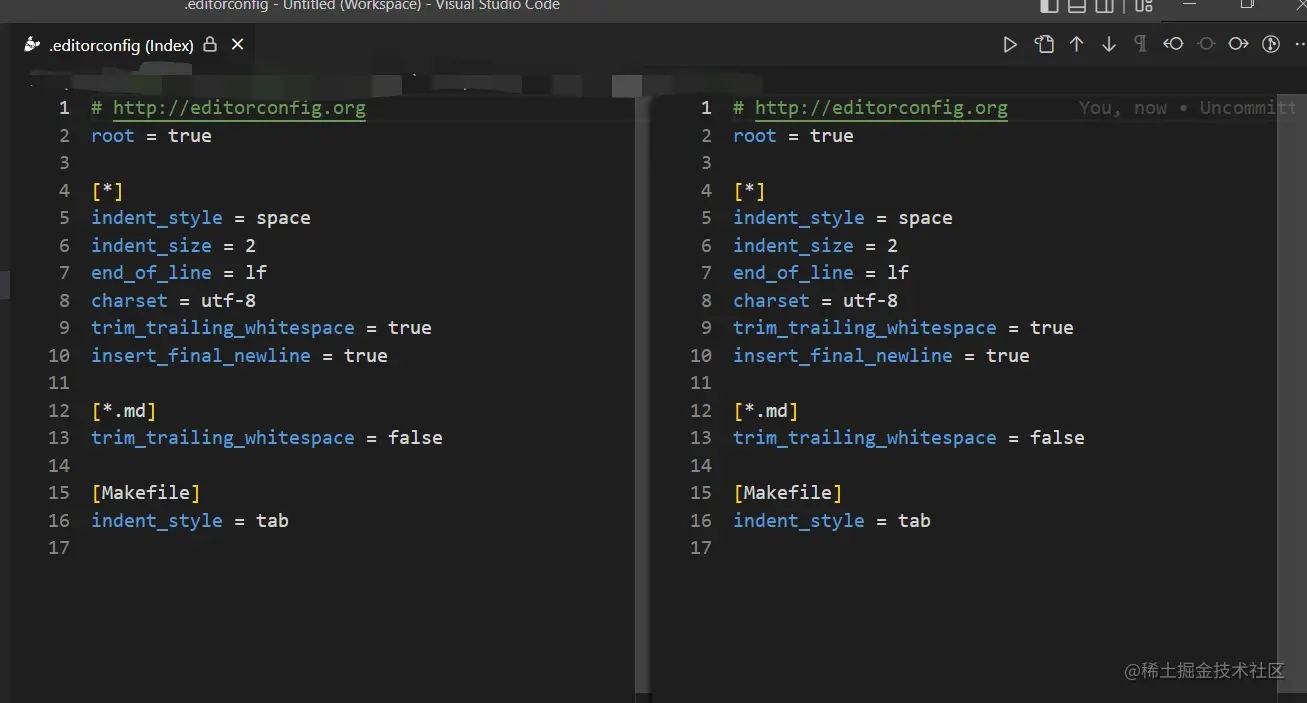Click the lock icon on .editorconfig tab
The width and height of the screenshot is (1307, 703).
(210, 45)
